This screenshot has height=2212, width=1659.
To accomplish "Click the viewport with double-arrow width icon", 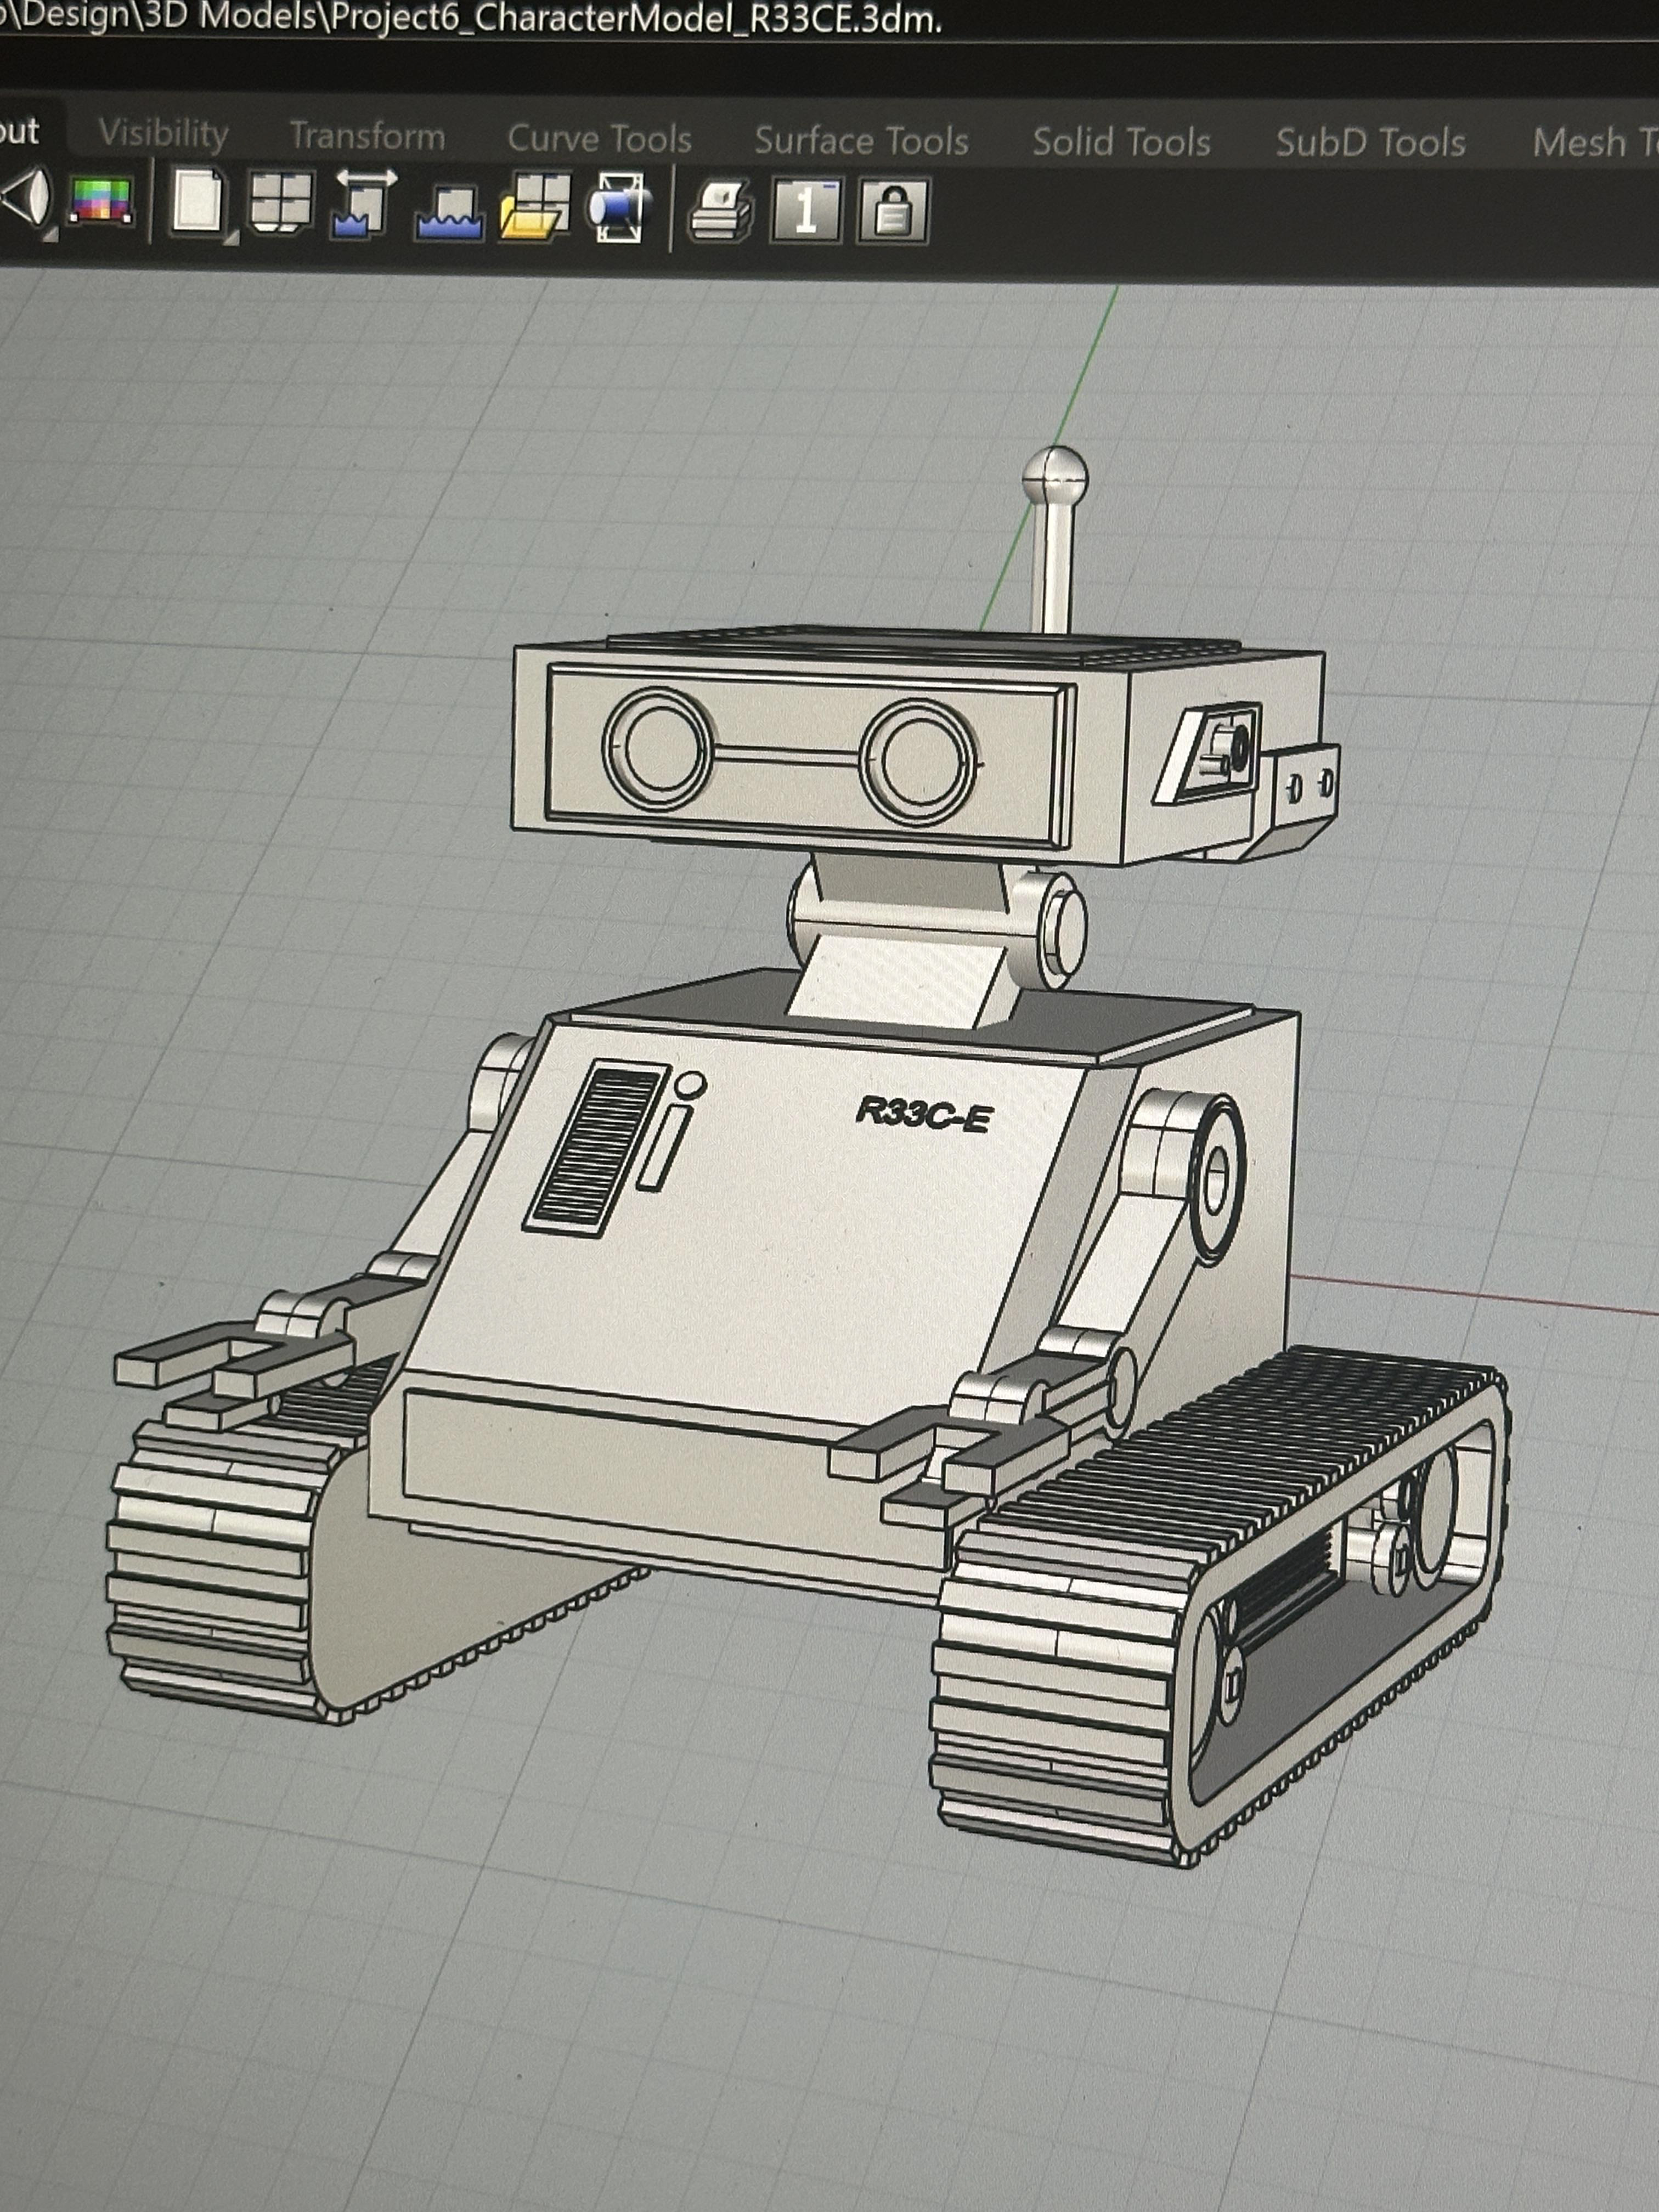I will point(364,205).
